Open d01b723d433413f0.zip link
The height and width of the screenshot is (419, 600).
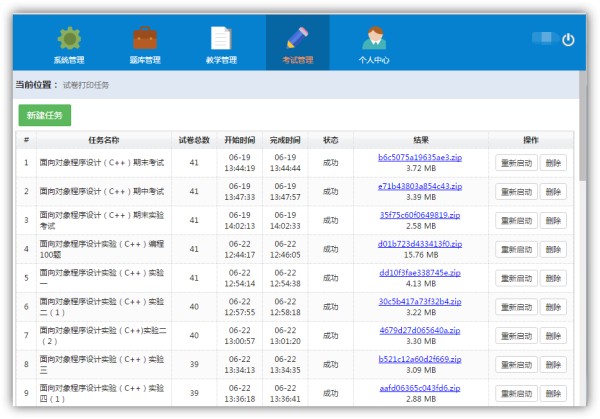420,243
